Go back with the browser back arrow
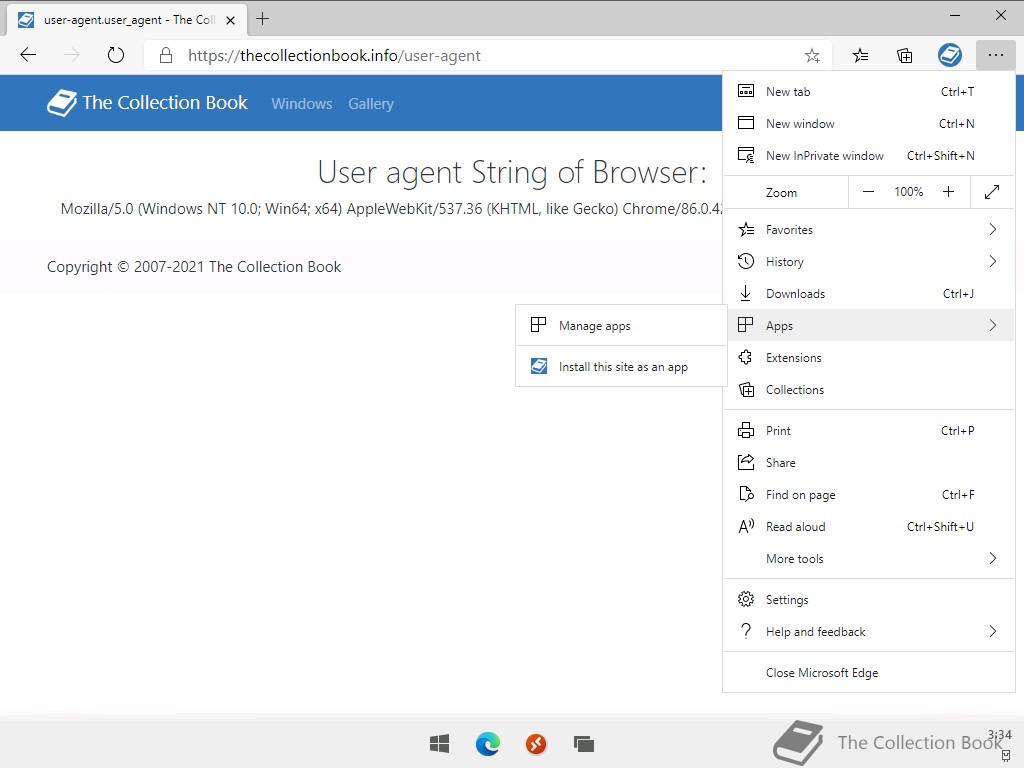The image size is (1024, 768). coord(28,56)
